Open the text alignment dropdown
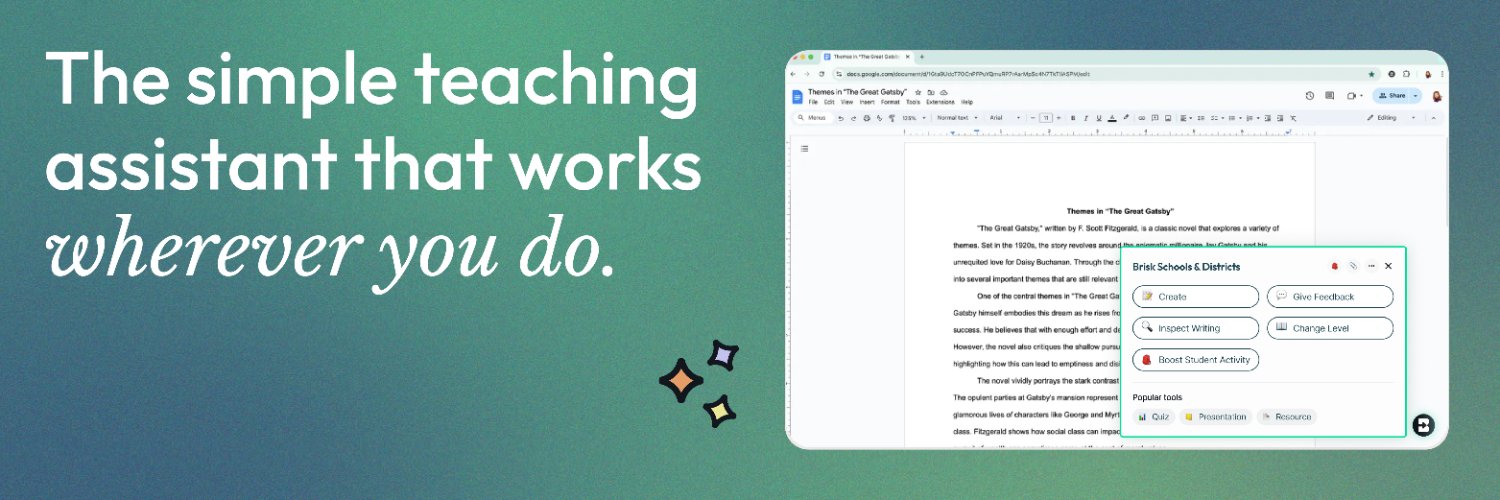Viewport: 1500px width, 500px height. [x=1186, y=118]
